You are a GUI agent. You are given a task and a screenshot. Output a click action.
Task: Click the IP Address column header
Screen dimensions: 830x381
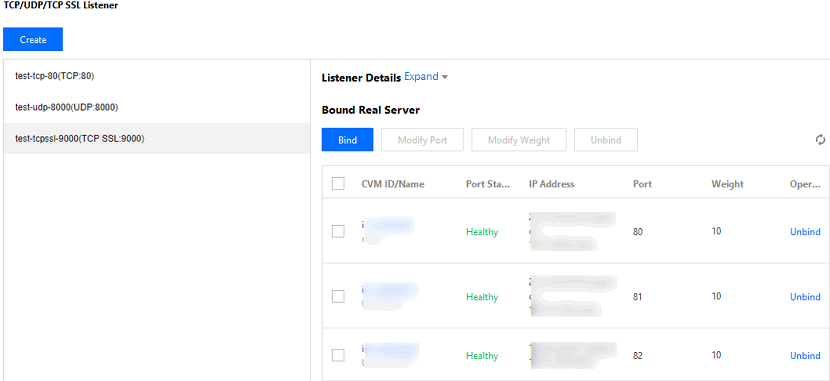552,184
